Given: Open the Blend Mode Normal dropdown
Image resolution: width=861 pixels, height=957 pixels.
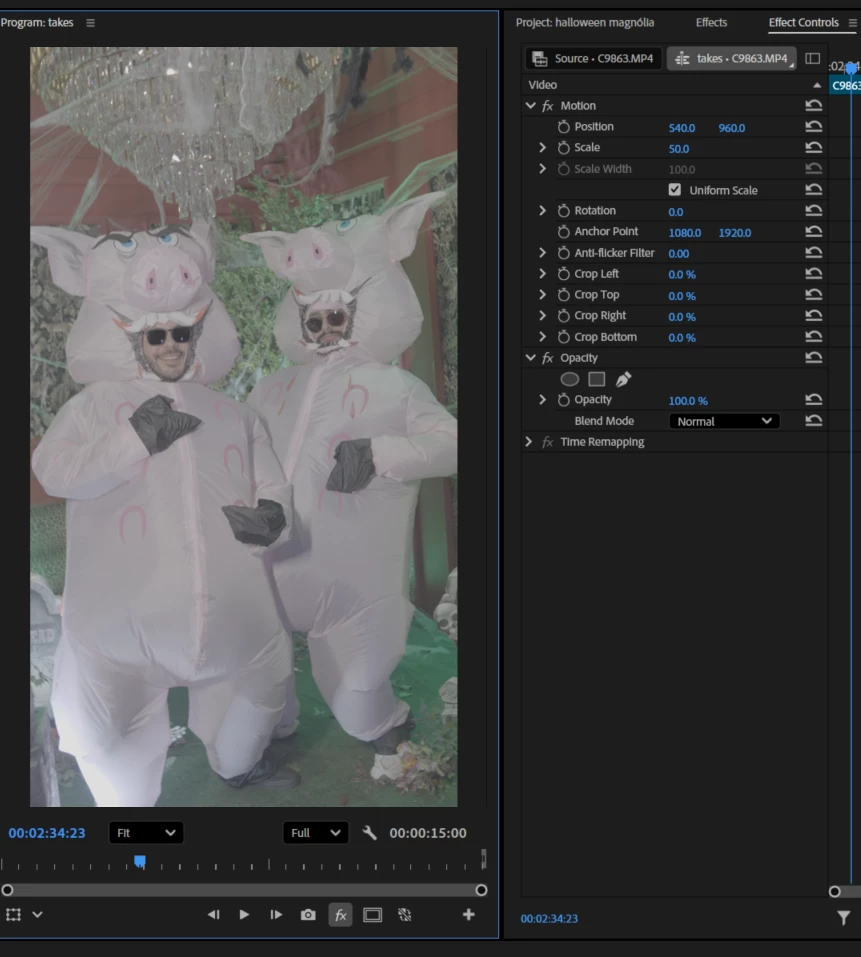Looking at the screenshot, I should click(724, 421).
